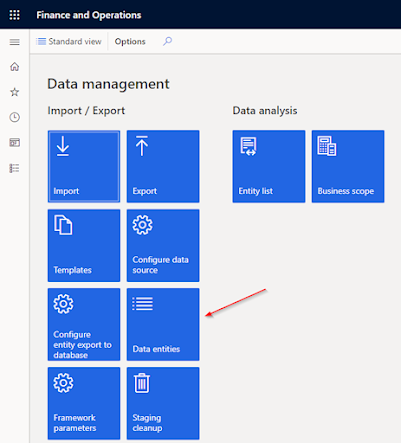Open Standard view selector

tap(69, 41)
